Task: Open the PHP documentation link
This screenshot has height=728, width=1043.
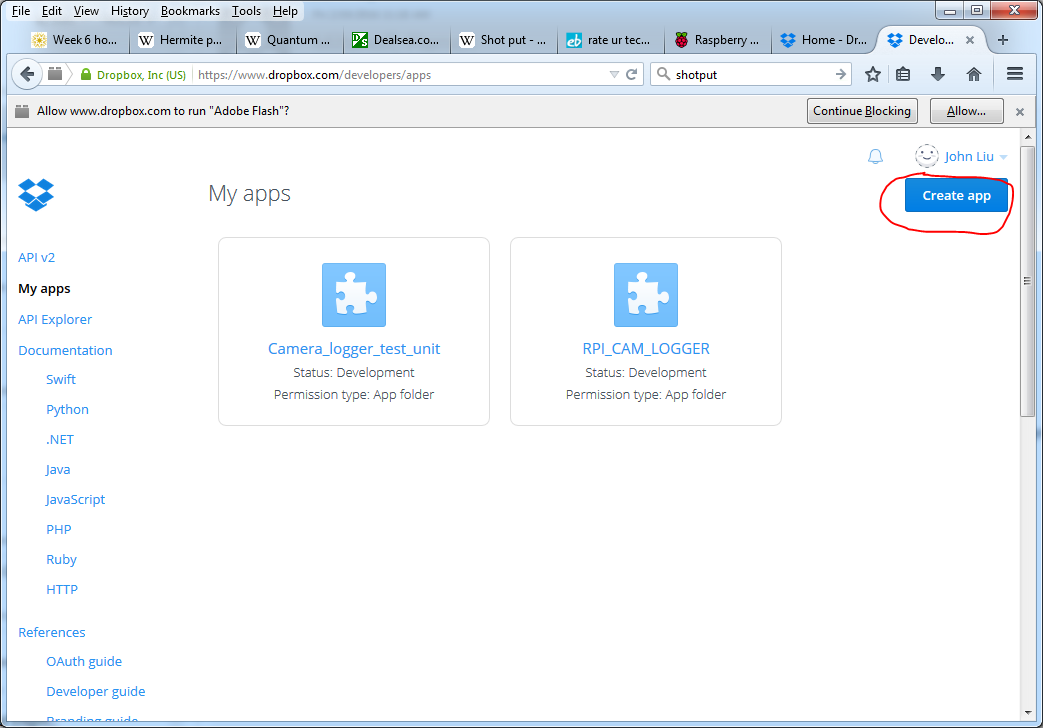Action: coord(59,530)
